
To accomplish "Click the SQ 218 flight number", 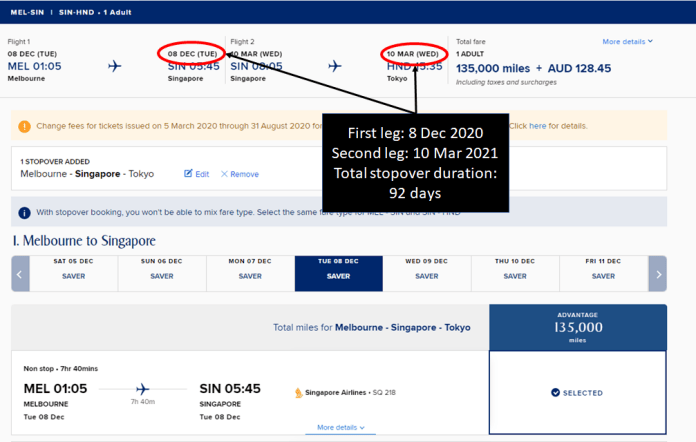I will (x=384, y=392).
